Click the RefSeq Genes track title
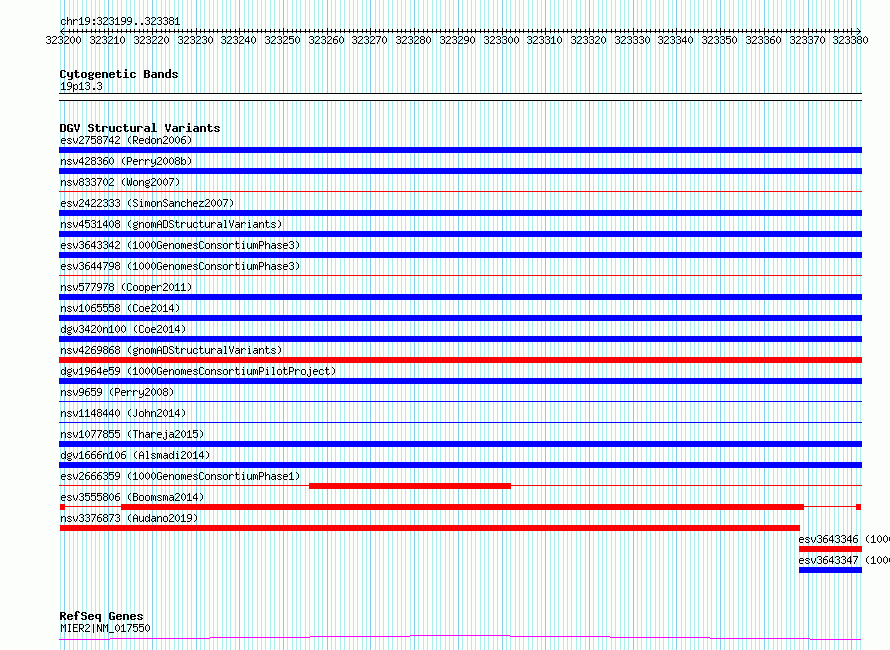The width and height of the screenshot is (890, 650). pos(102,617)
